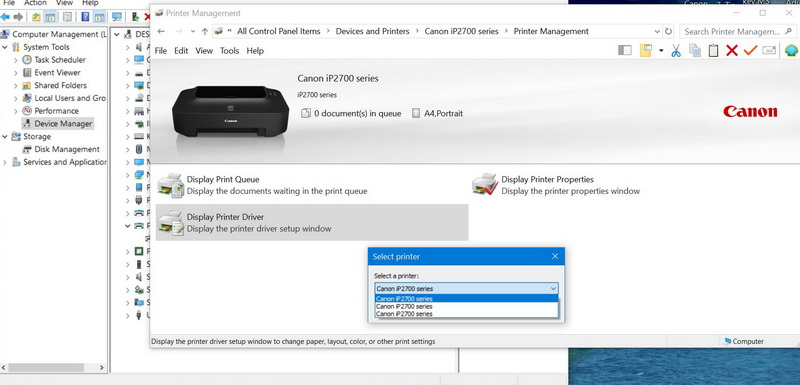Select Computer Management root node

[x=59, y=34]
